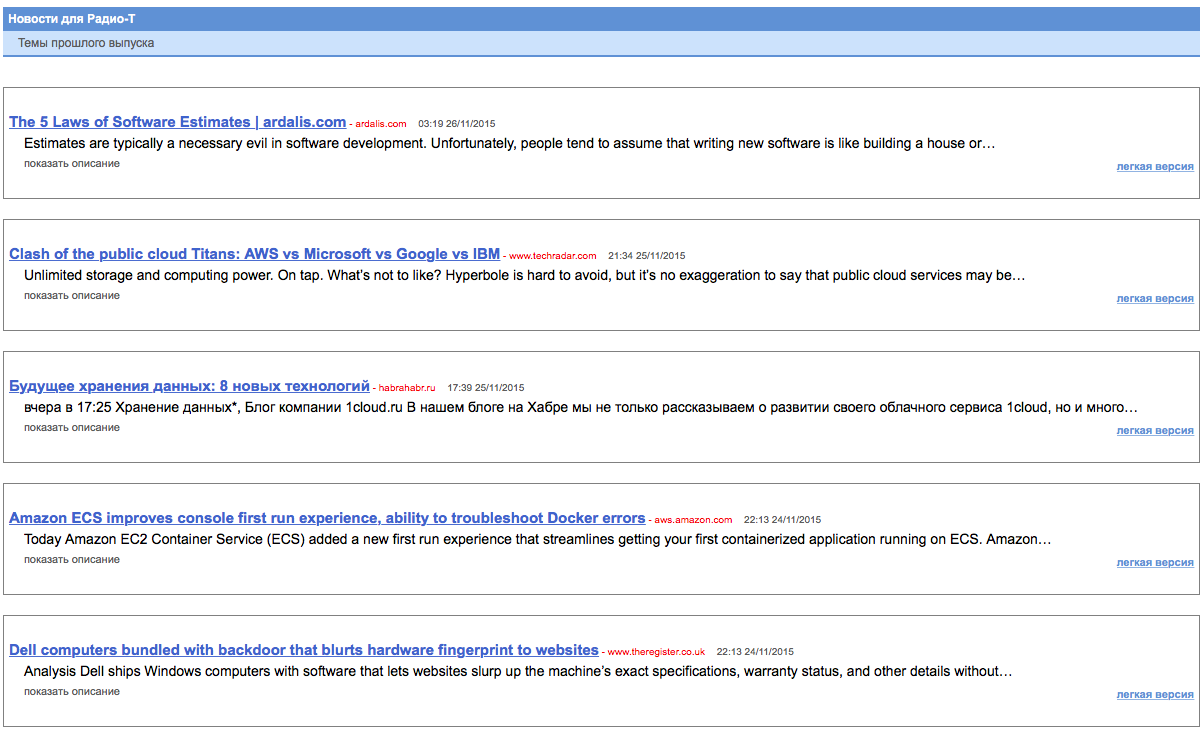Open 'легкая версия' for Software Estimates article

tap(1154, 167)
